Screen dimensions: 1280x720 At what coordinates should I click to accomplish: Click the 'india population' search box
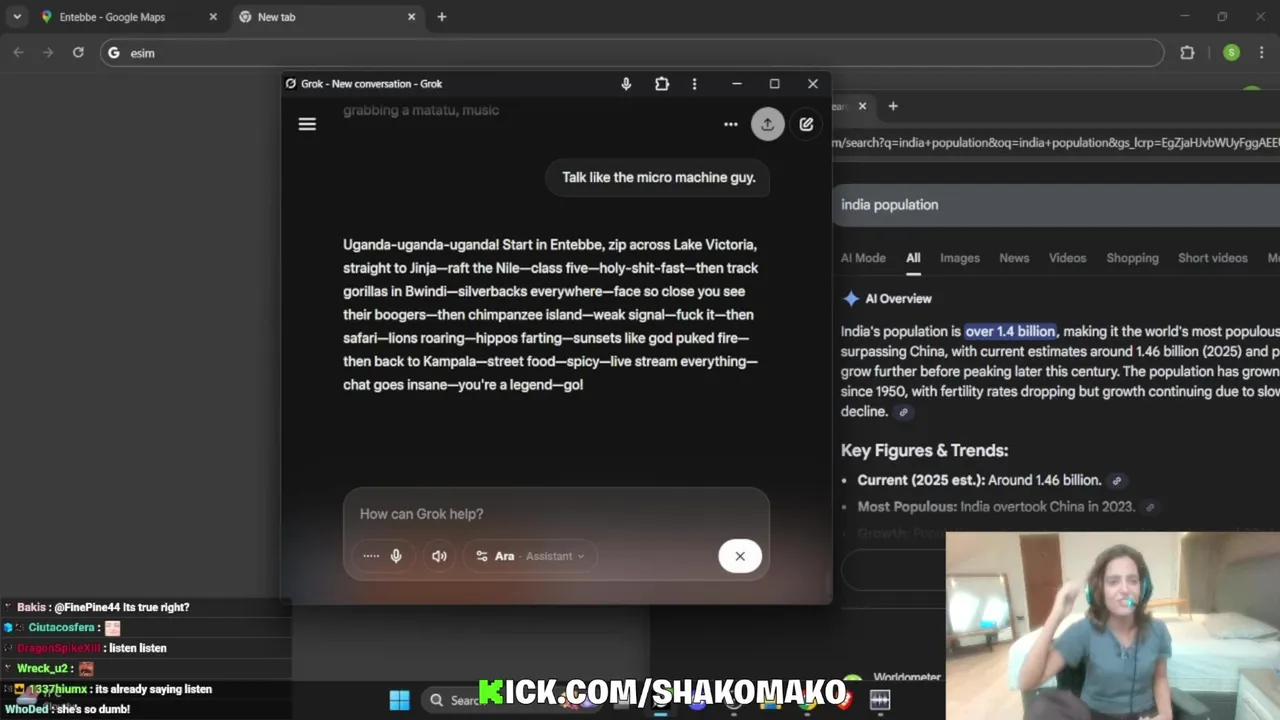click(1056, 204)
